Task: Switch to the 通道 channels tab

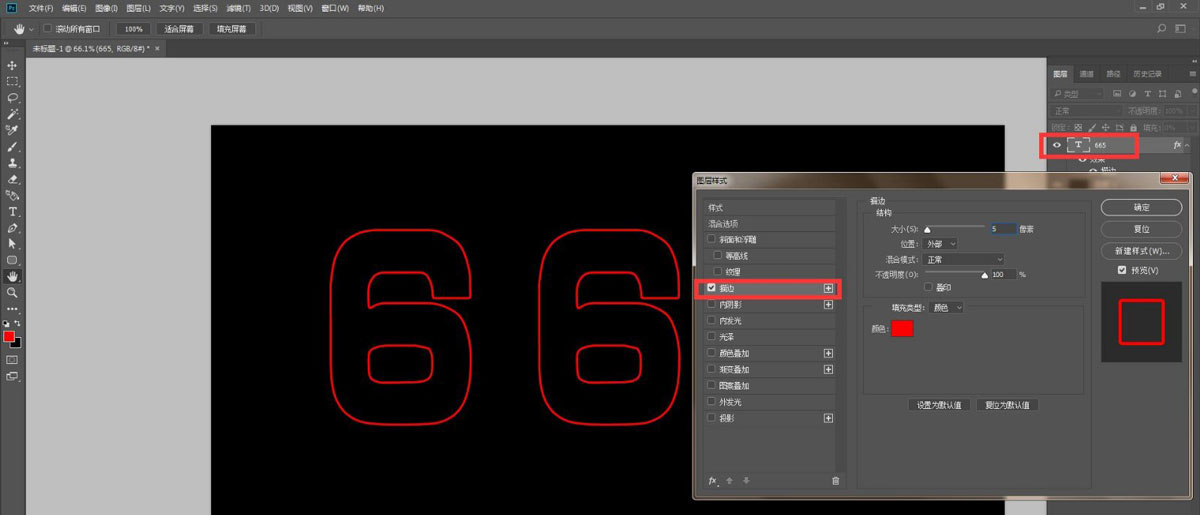Action: 1087,74
